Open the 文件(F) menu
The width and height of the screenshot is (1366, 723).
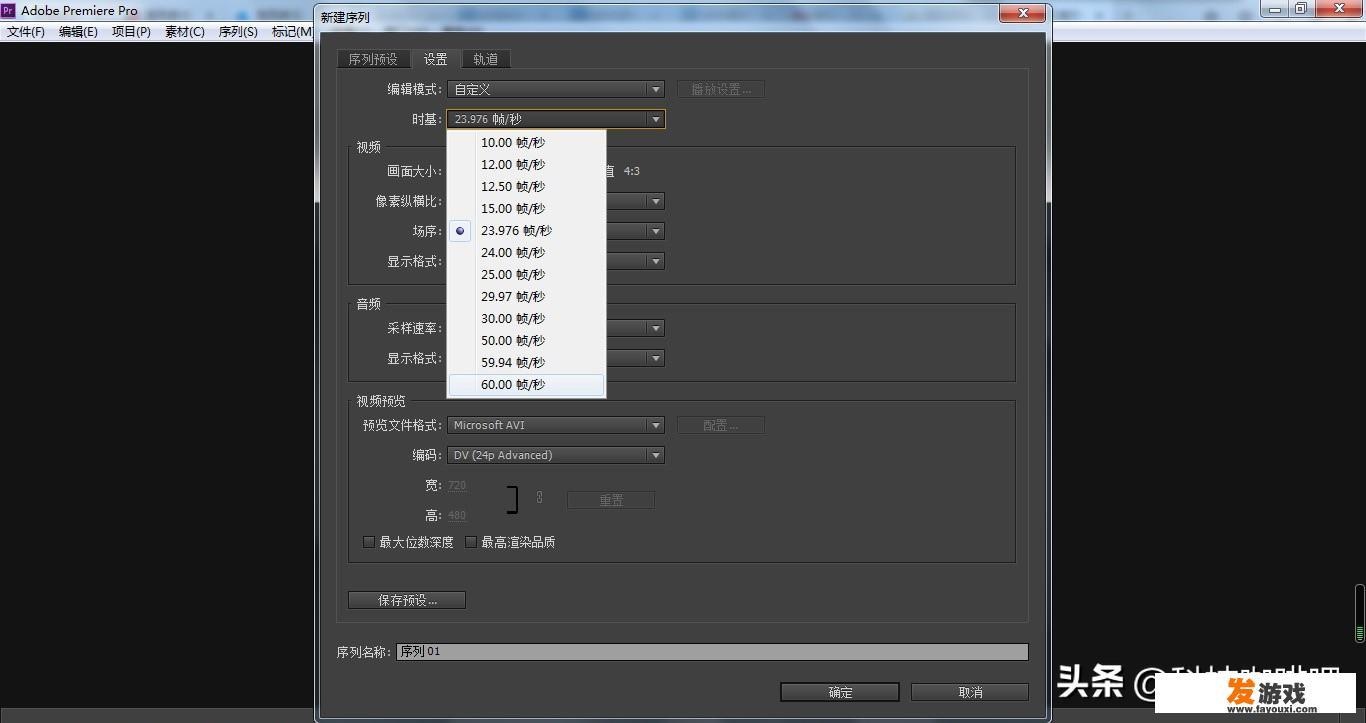click(26, 32)
